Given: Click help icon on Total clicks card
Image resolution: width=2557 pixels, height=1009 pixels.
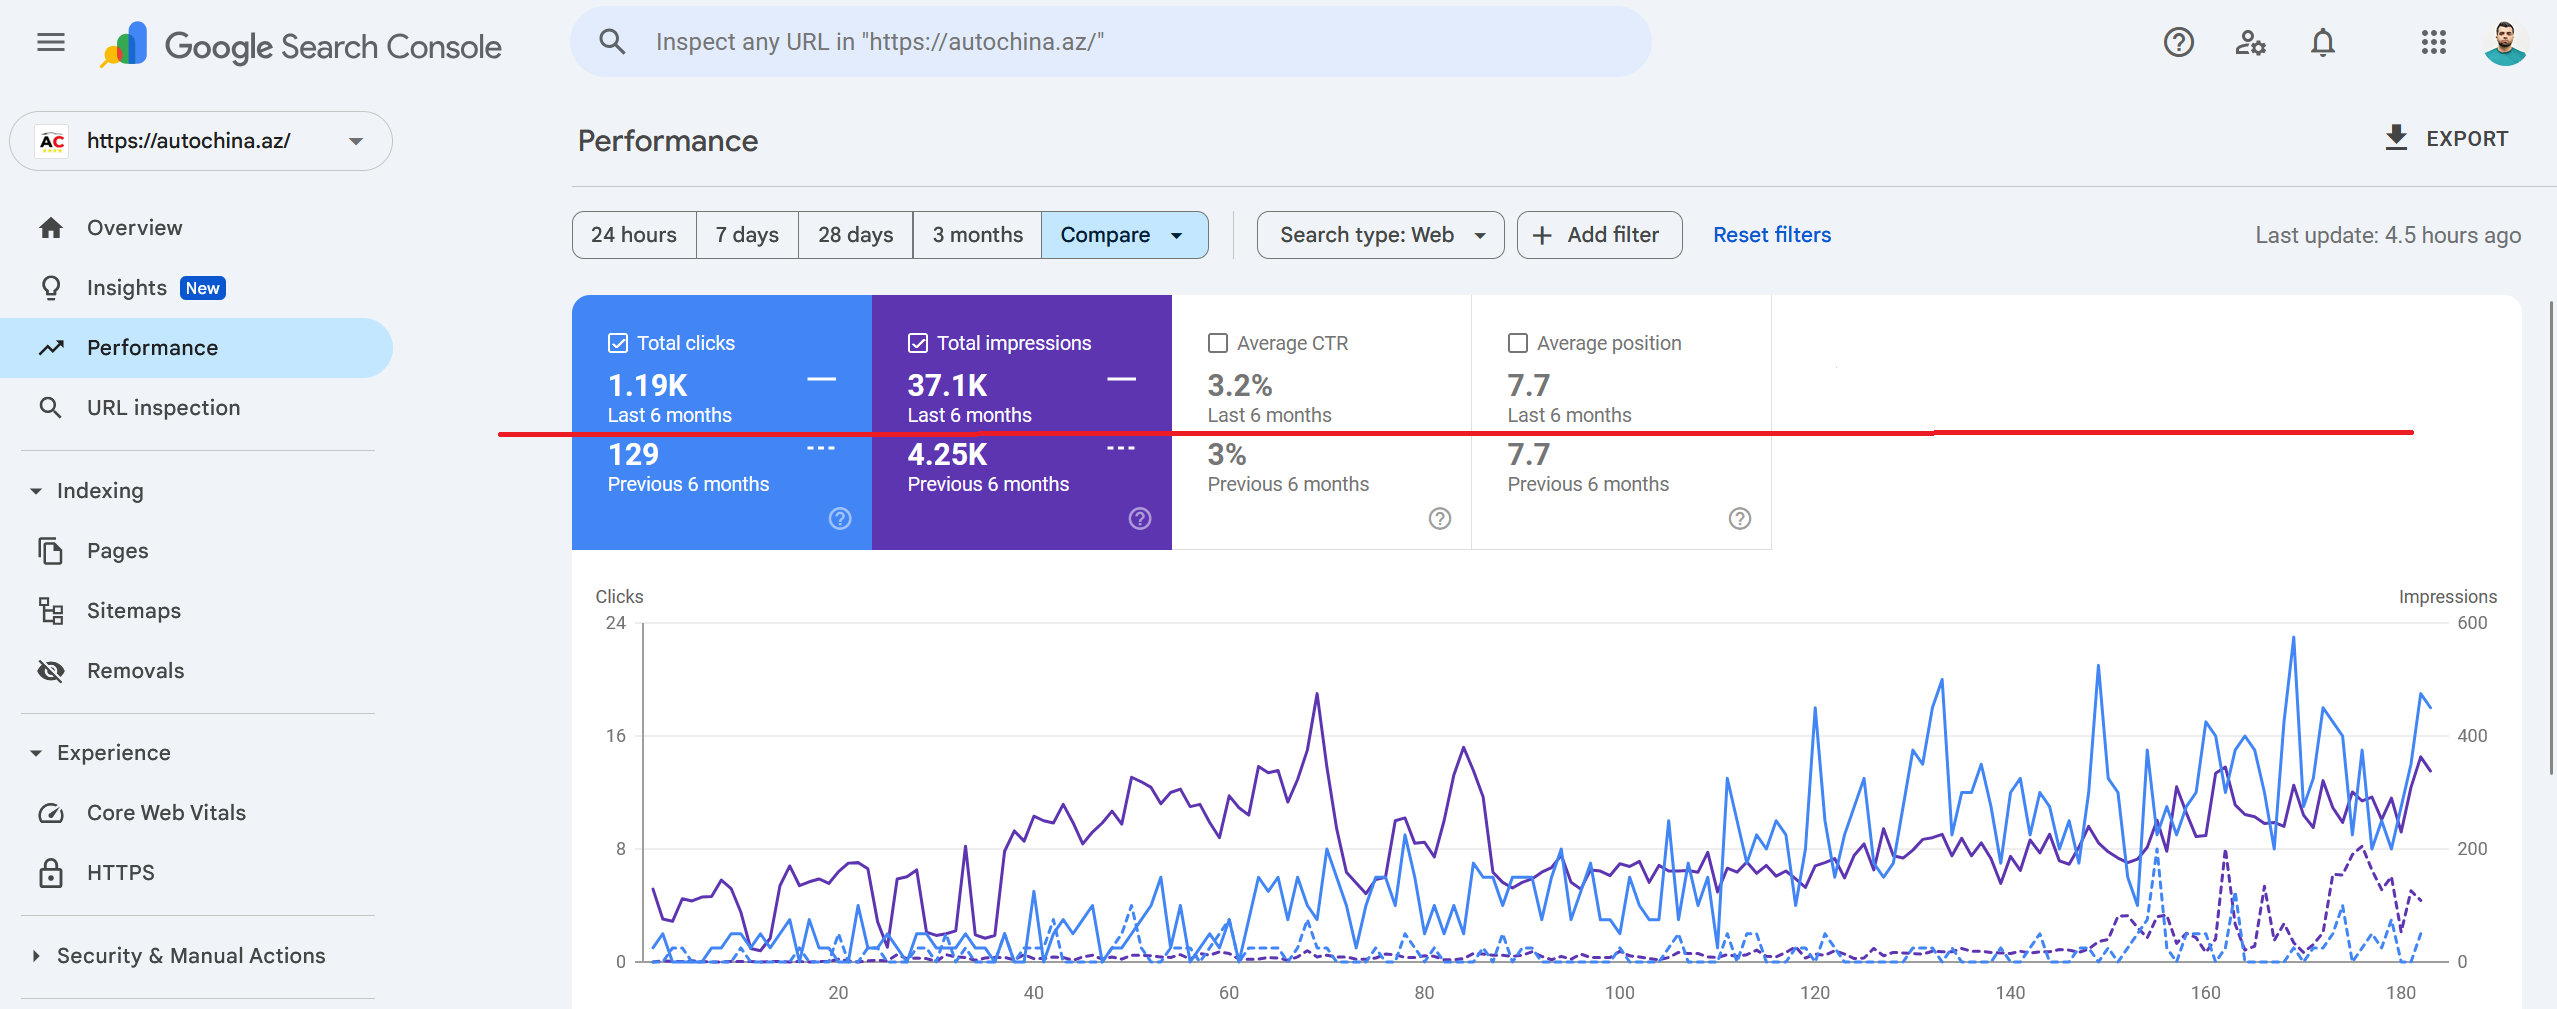Looking at the screenshot, I should [840, 518].
